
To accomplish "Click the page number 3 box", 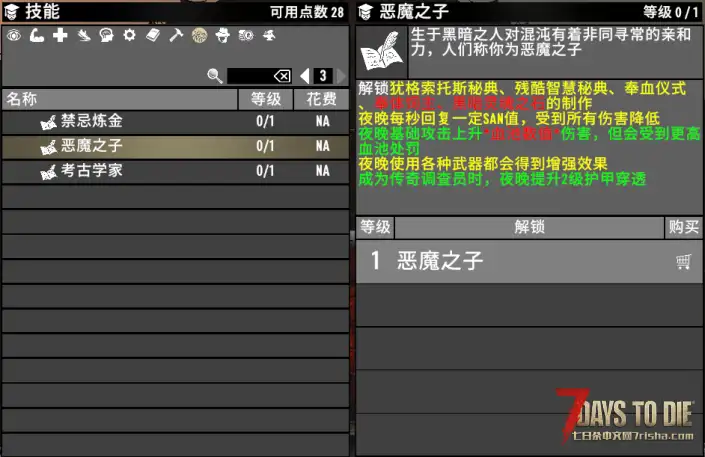I will coord(323,76).
